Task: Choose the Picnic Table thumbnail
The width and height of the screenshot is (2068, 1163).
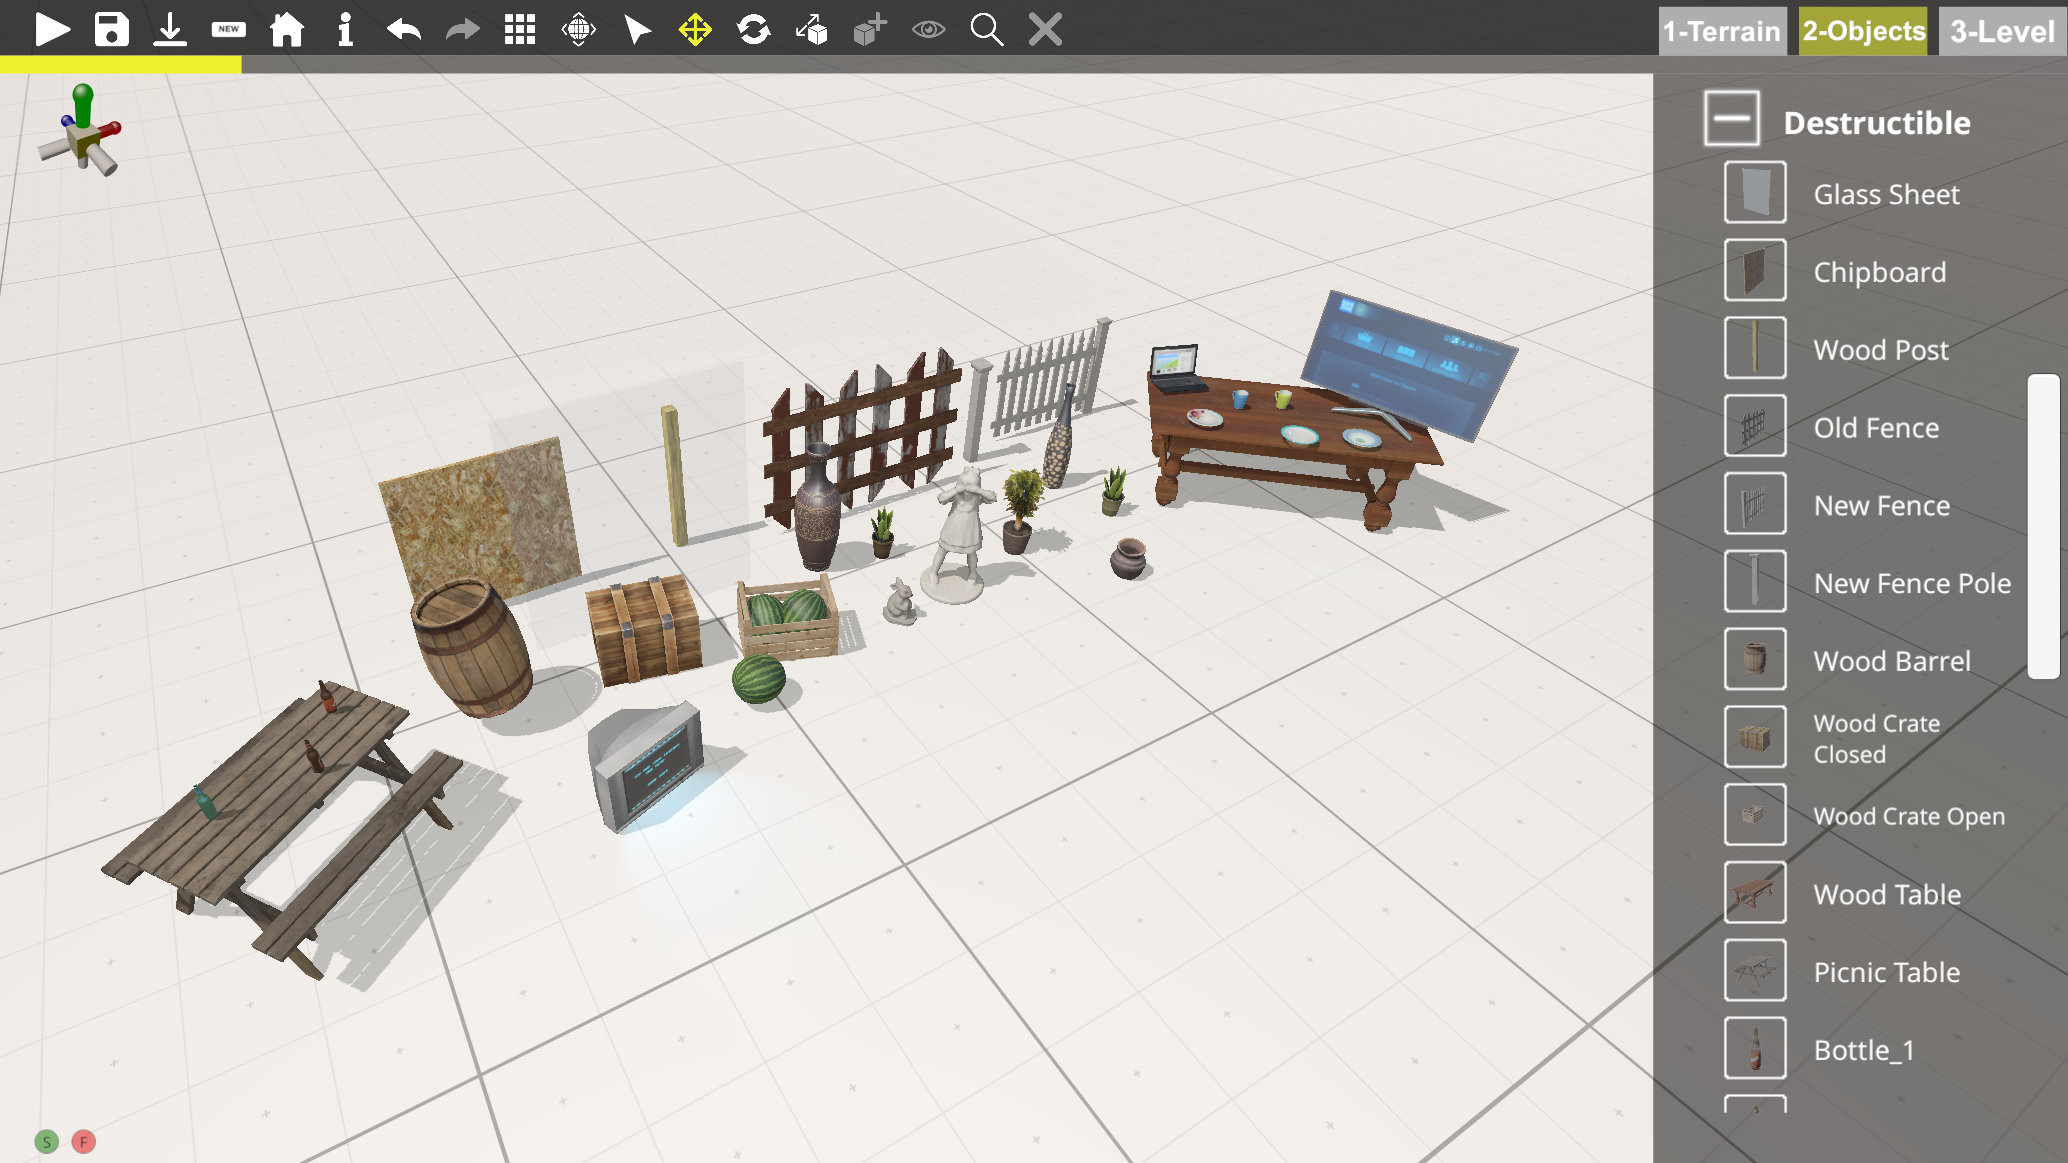Action: [1755, 970]
